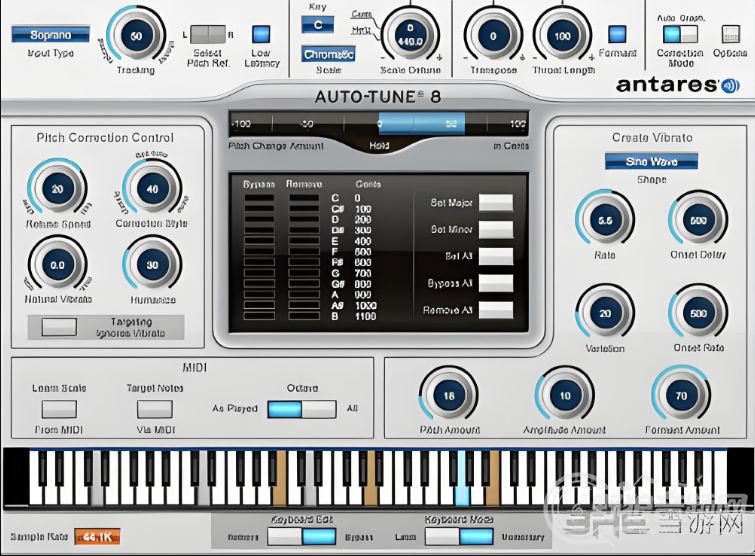755x556 pixels.
Task: Click the Onset Rate knob
Action: (698, 314)
